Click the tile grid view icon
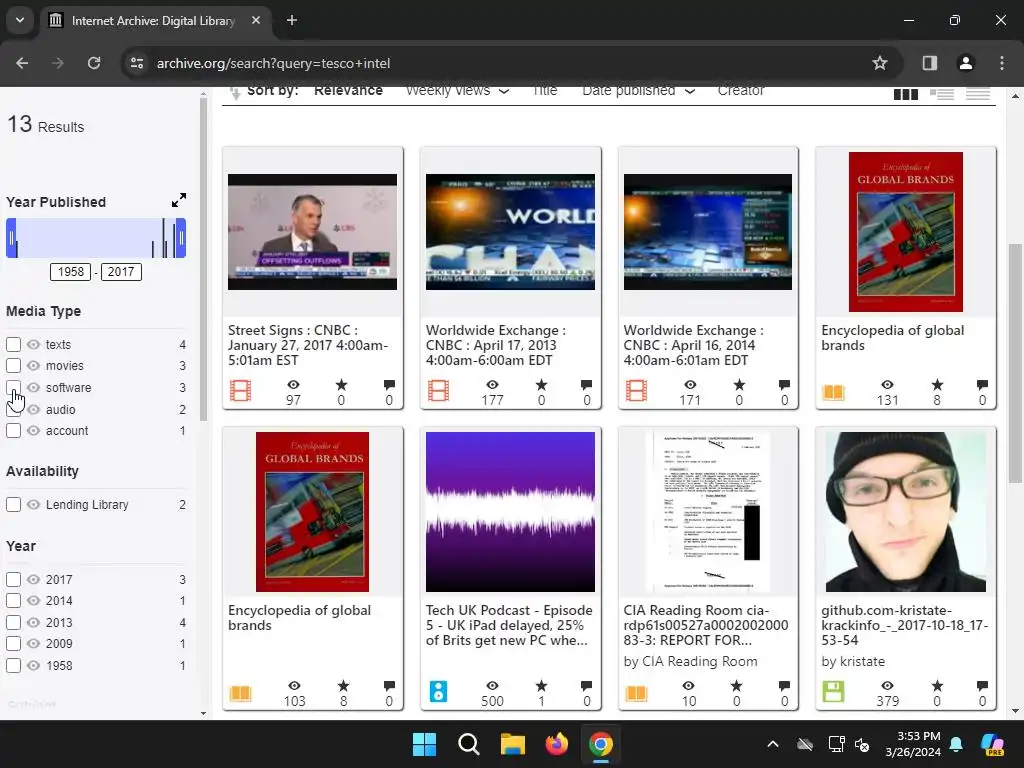1024x768 pixels. point(906,95)
